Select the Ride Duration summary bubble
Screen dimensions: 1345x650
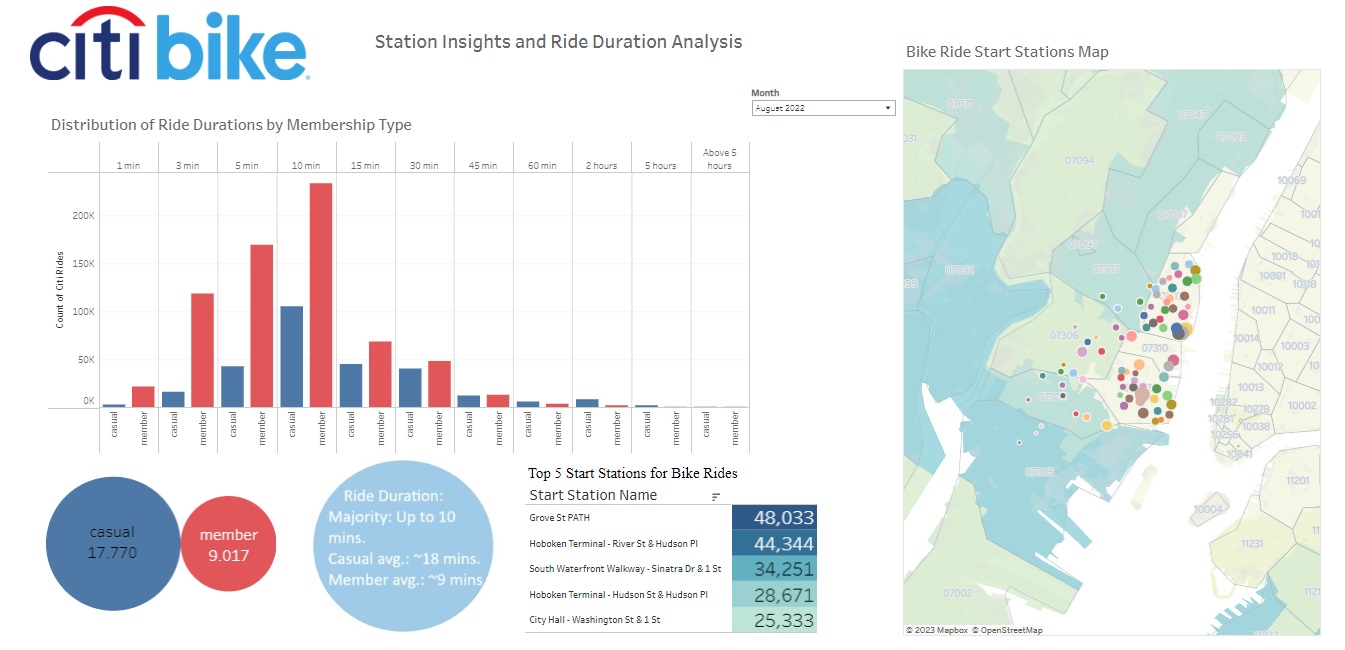click(405, 545)
